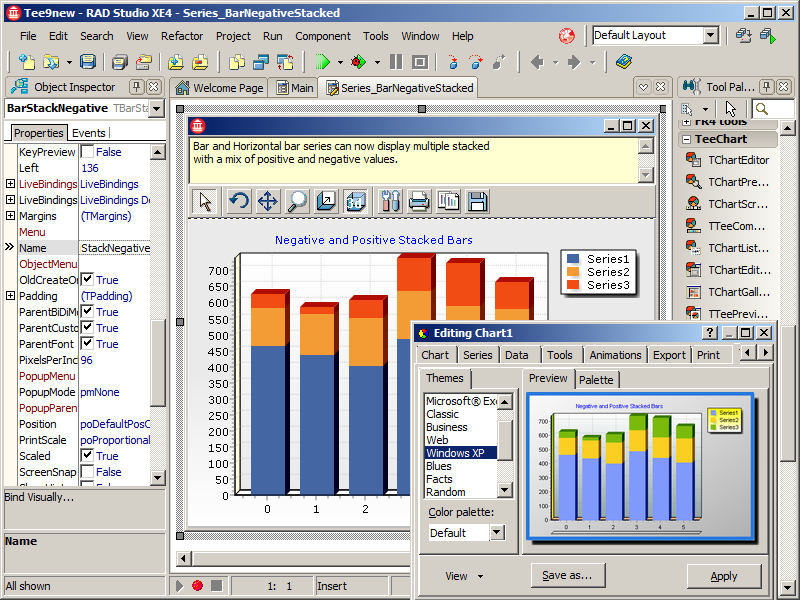Uncheck the ParentBiDiMode property checkbox
Image resolution: width=800 pixels, height=600 pixels.
87,312
